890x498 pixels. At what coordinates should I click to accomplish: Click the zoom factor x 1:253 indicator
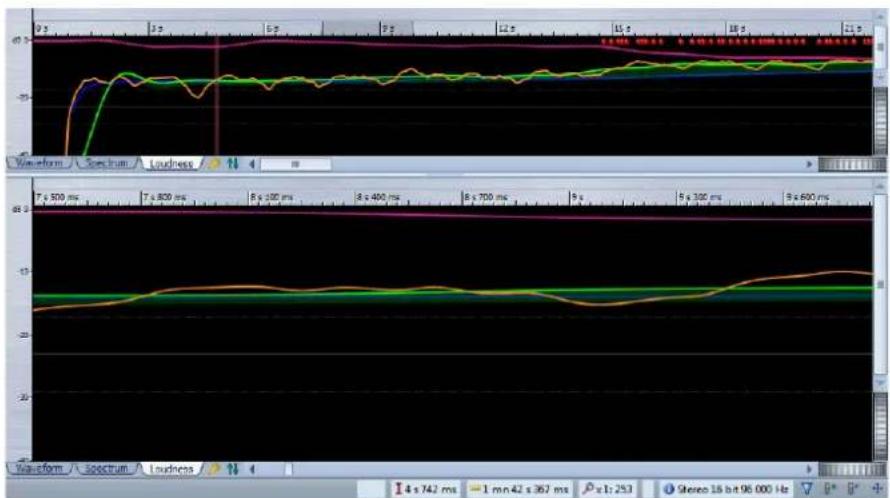(607, 489)
